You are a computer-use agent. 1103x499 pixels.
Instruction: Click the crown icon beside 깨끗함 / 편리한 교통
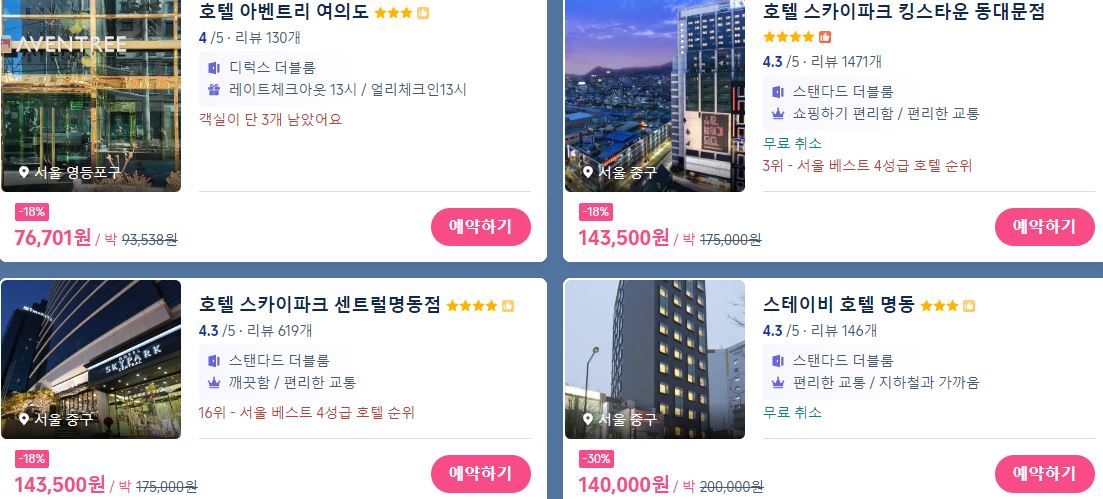coord(214,383)
